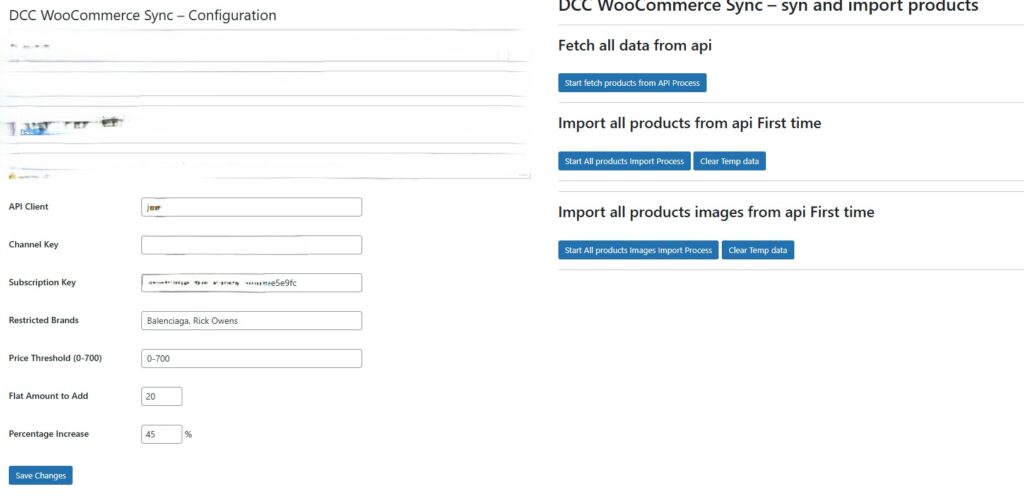The image size is (1024, 498).
Task: Click Start fetch products from API Process button
Action: pyautogui.click(x=632, y=83)
